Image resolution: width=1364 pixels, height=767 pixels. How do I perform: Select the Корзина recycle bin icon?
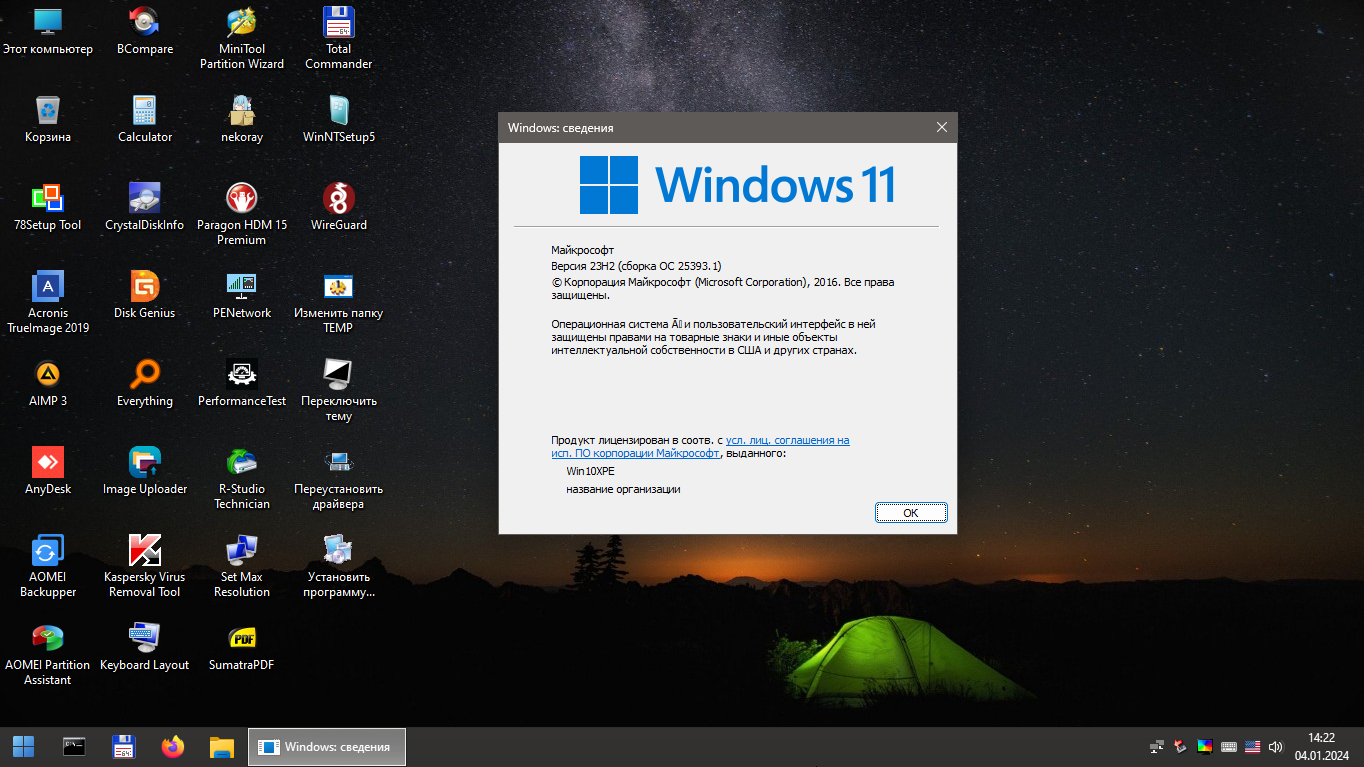pyautogui.click(x=47, y=120)
